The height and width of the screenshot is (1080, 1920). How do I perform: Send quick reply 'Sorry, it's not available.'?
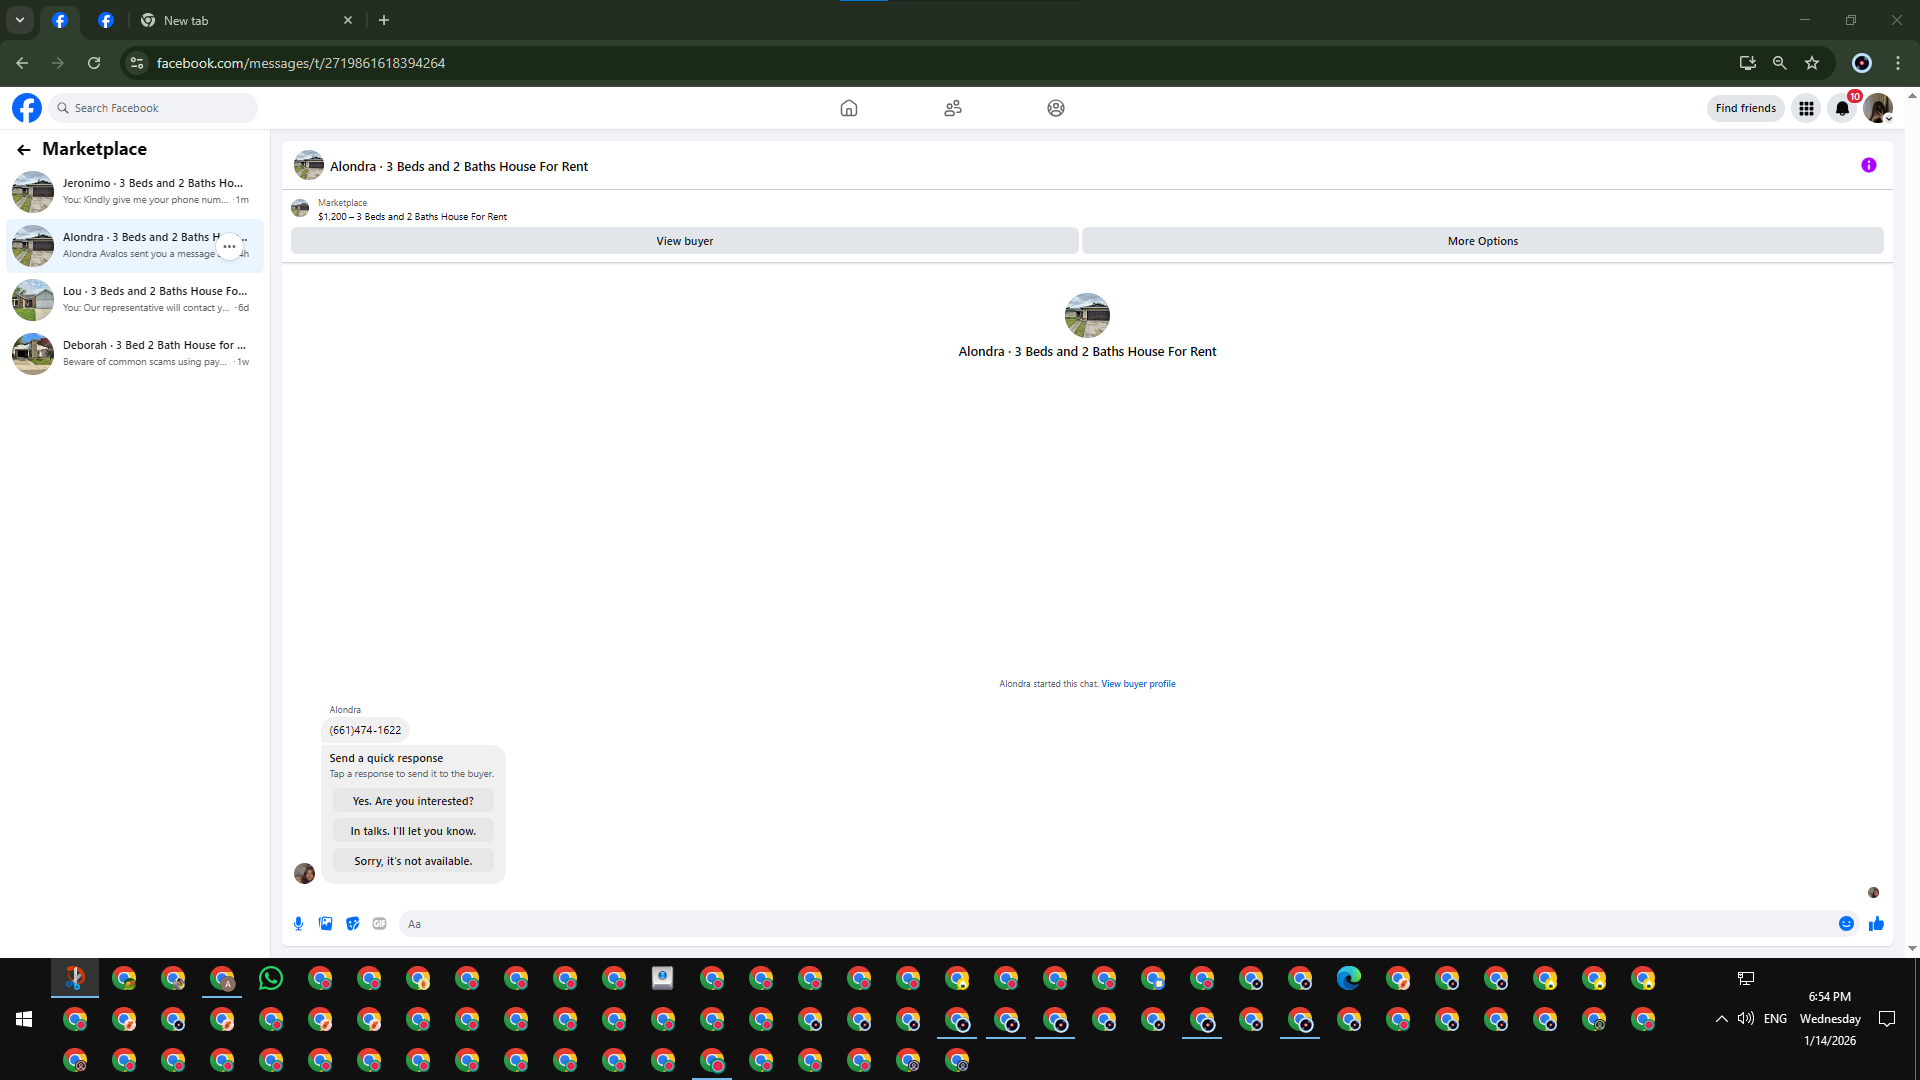413,861
